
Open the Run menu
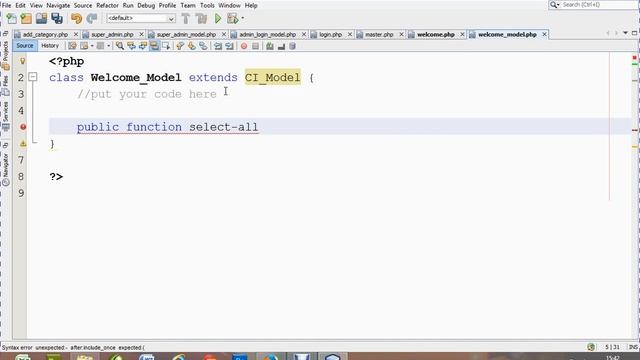128,5
